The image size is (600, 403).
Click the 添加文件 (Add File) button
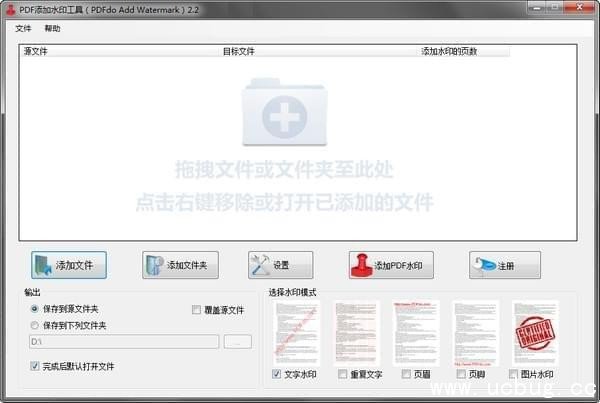pos(69,265)
